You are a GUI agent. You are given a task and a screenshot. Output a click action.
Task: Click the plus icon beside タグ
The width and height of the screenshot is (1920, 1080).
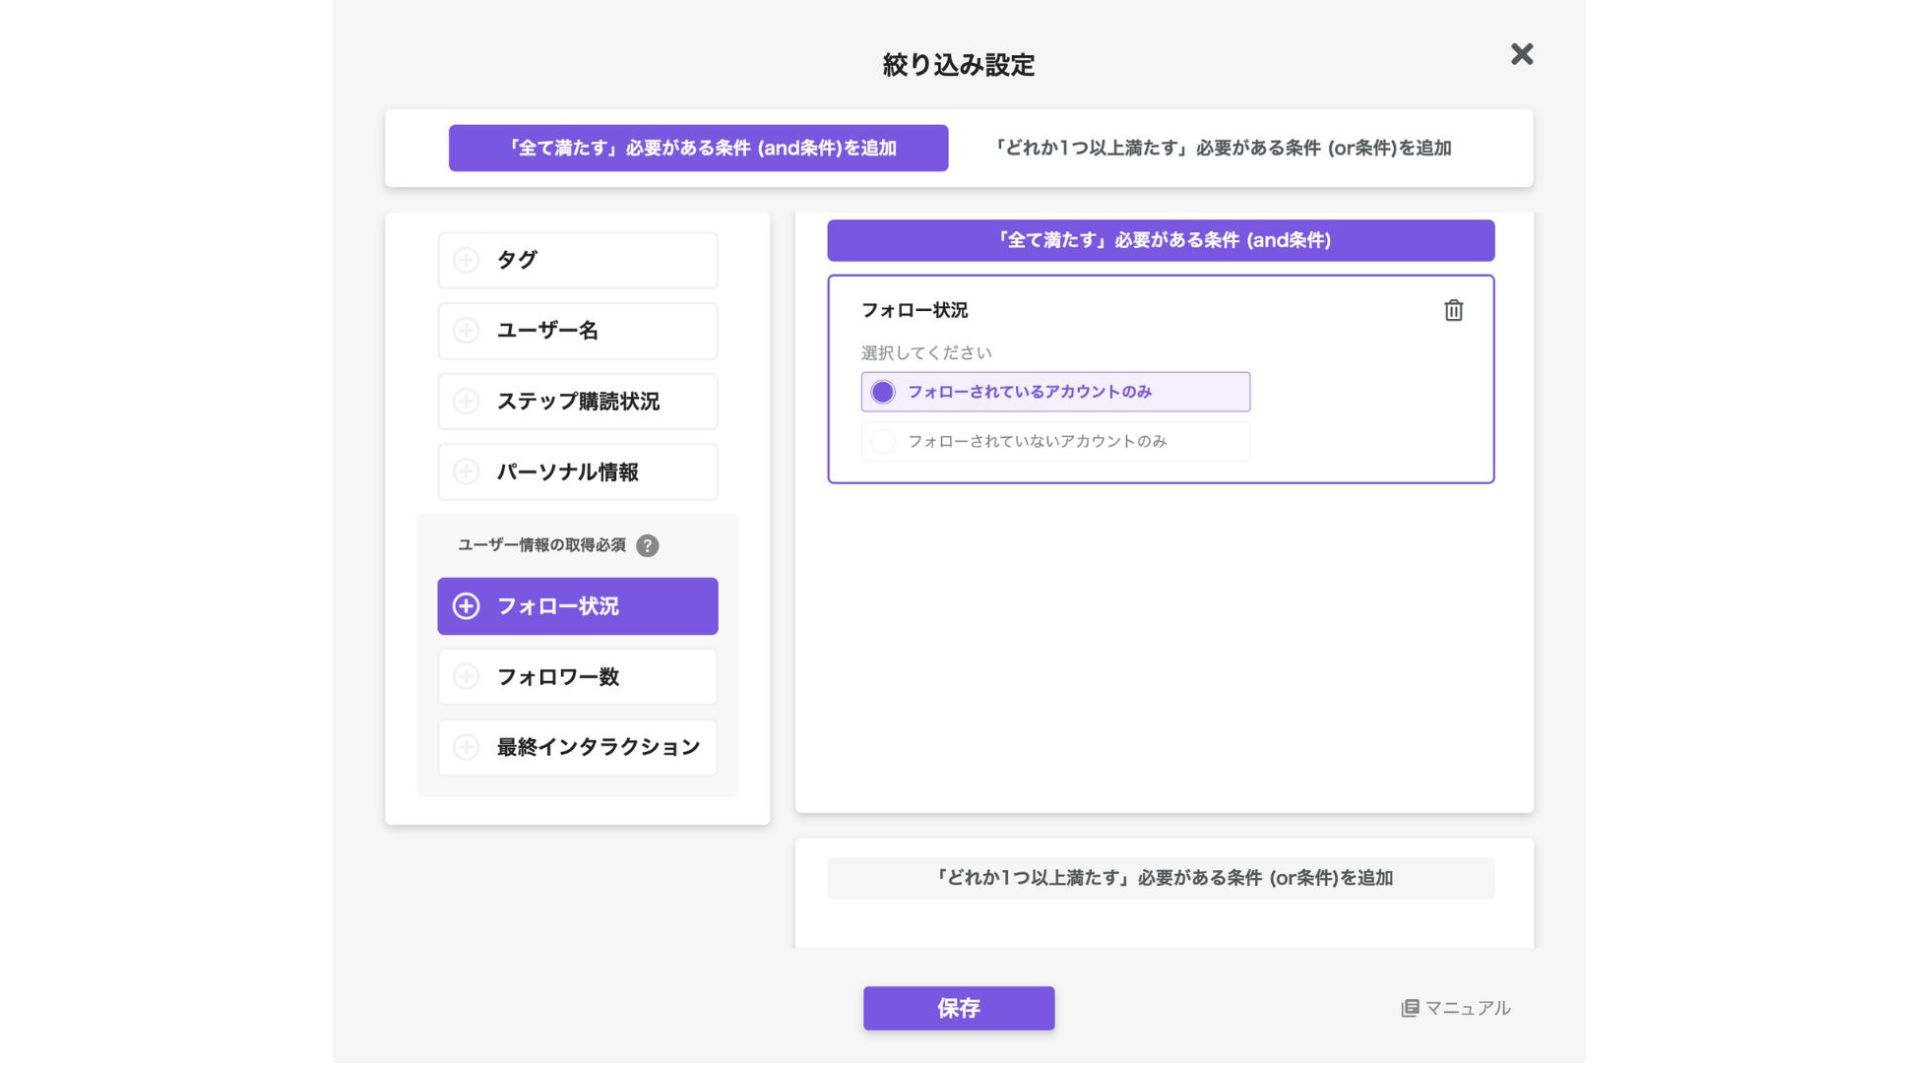(466, 260)
